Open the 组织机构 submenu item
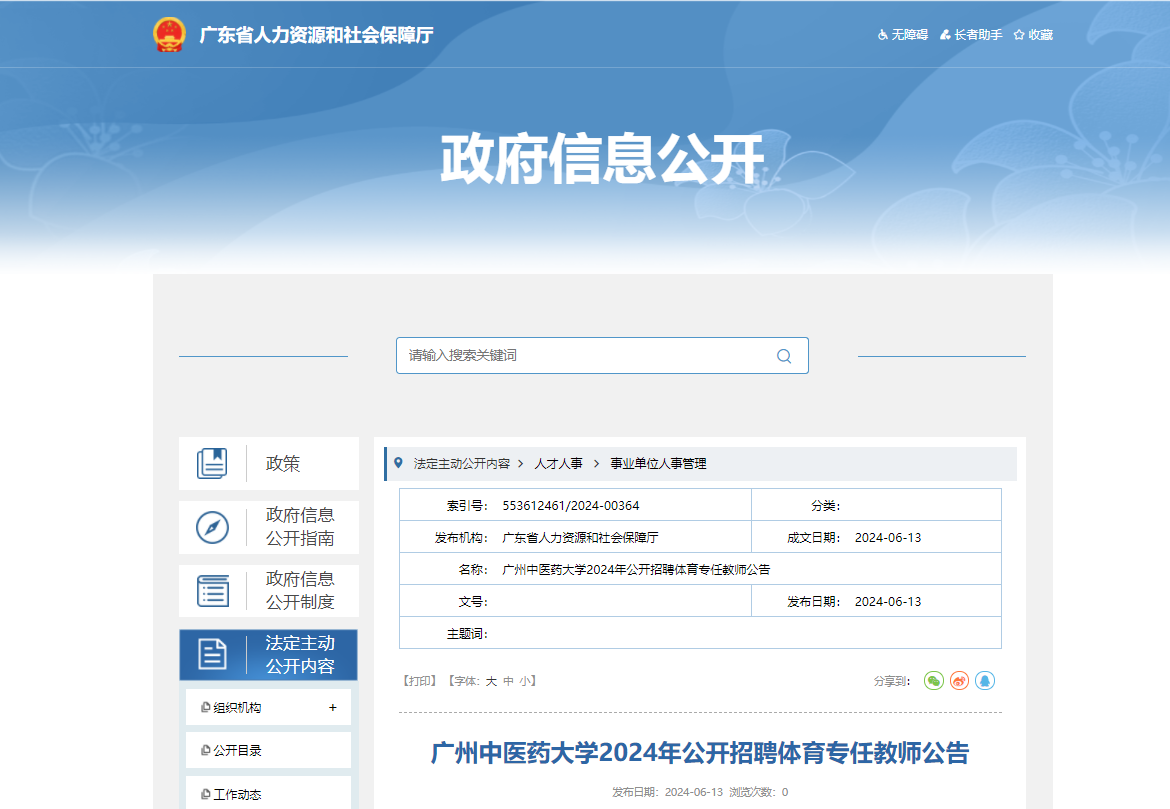Screen dimensions: 1170x809 269,708
